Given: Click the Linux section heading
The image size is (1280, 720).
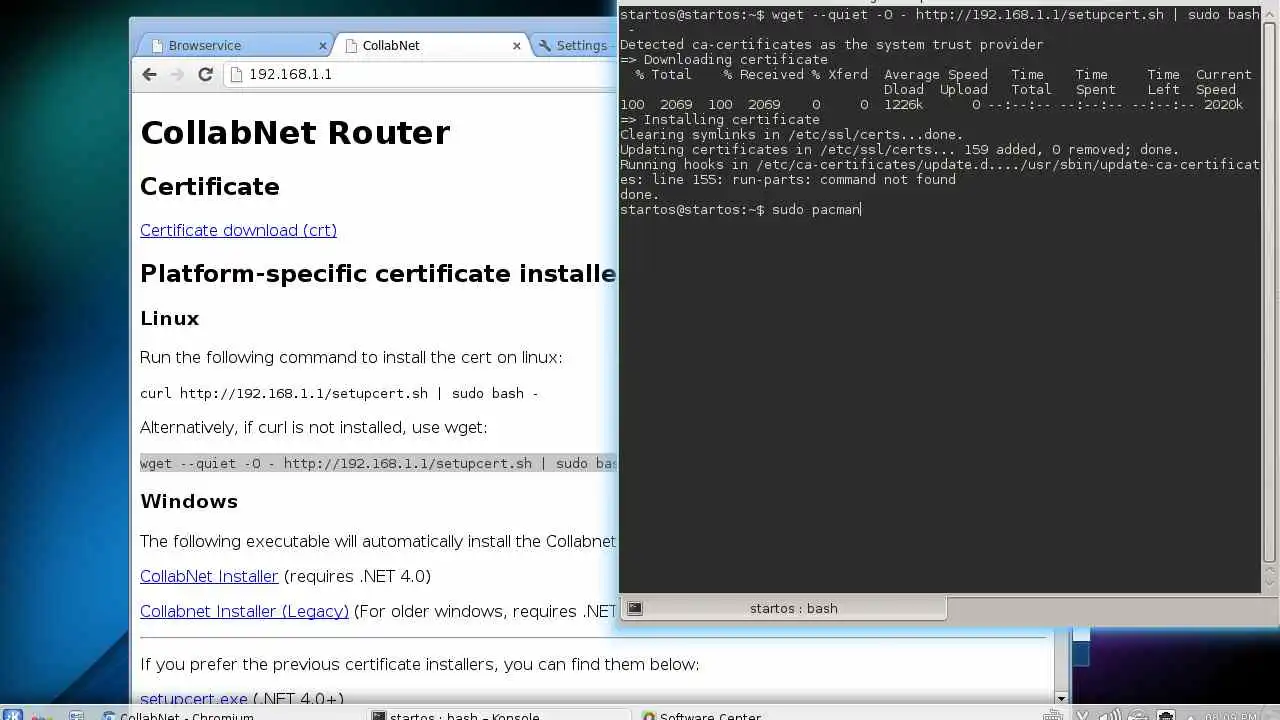Looking at the screenshot, I should 169,318.
